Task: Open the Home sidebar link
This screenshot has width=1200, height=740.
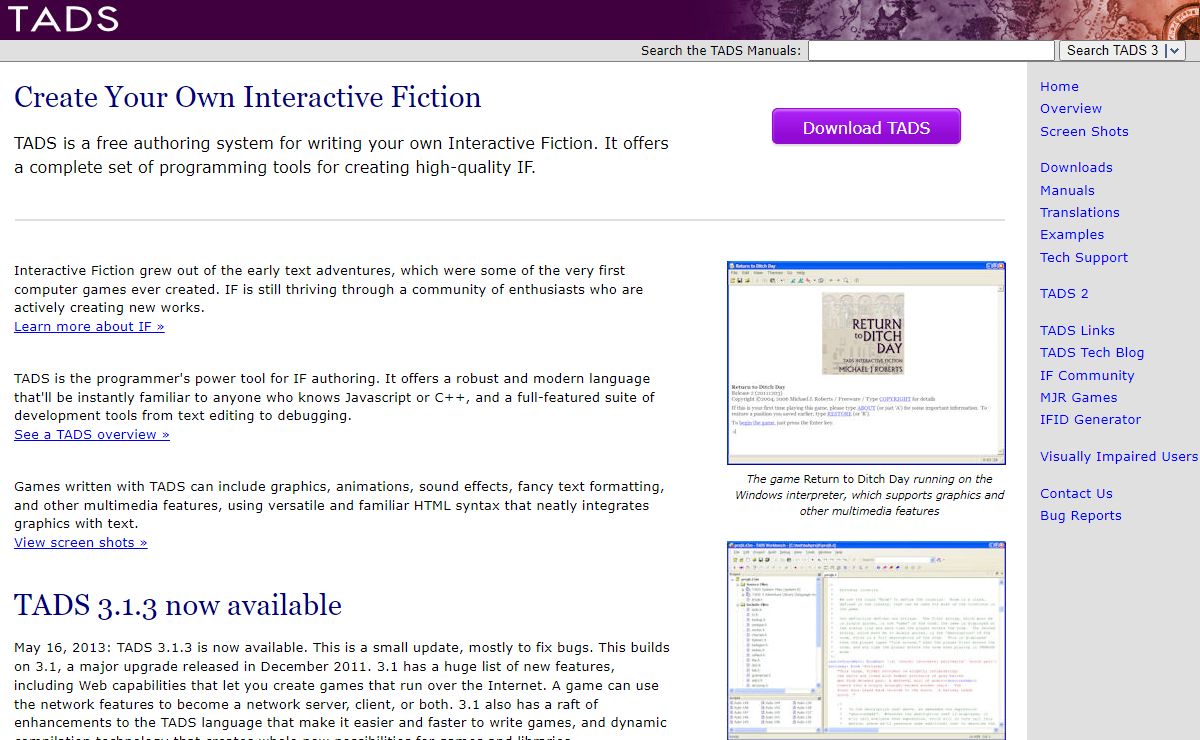Action: 1059,86
